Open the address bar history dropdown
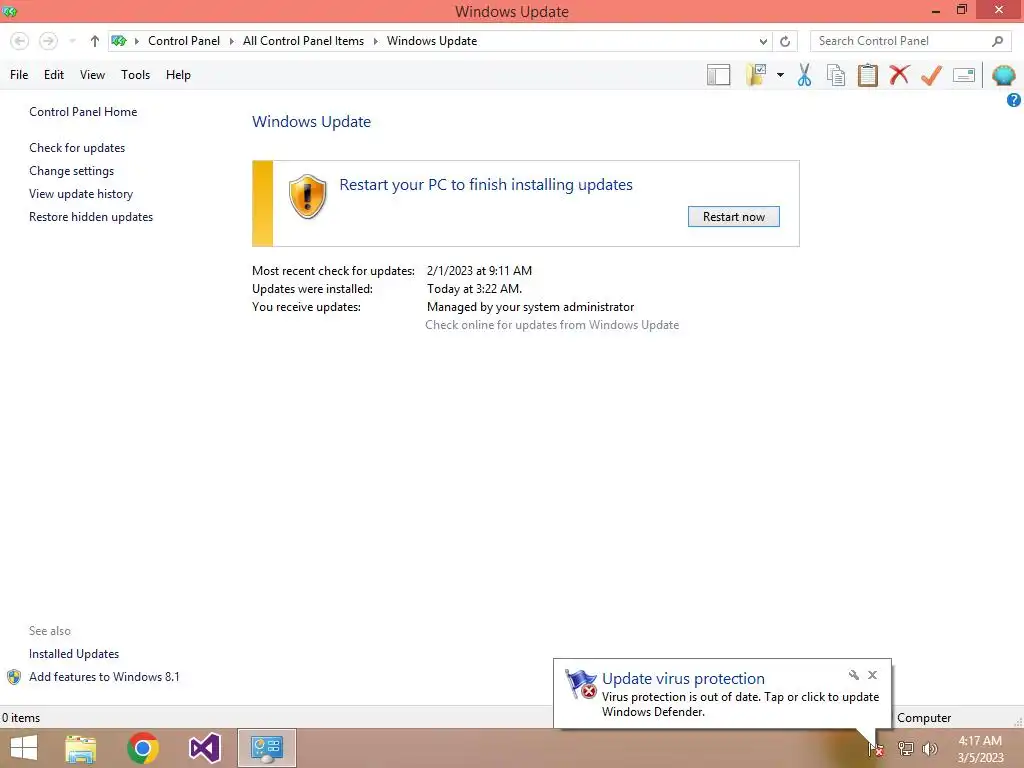 click(763, 41)
